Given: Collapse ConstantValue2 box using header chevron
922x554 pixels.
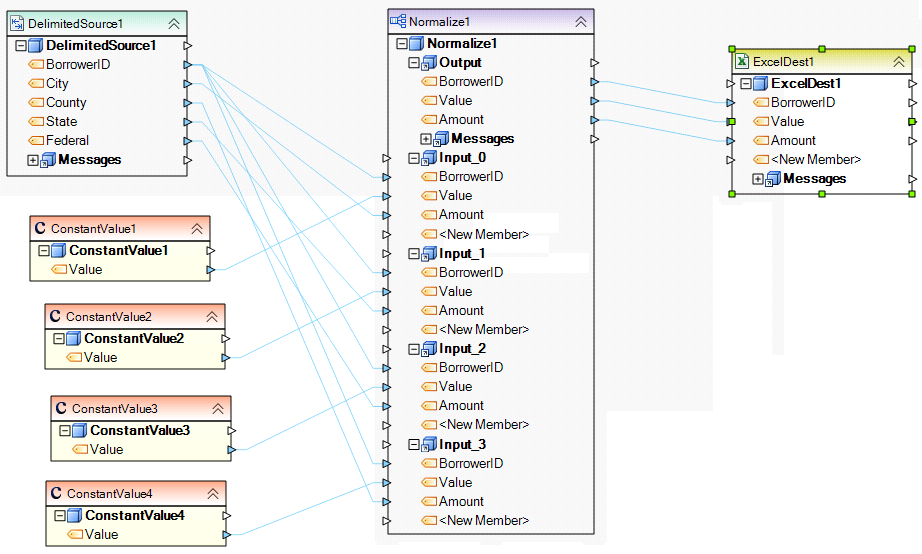Looking at the screenshot, I should click(x=211, y=317).
